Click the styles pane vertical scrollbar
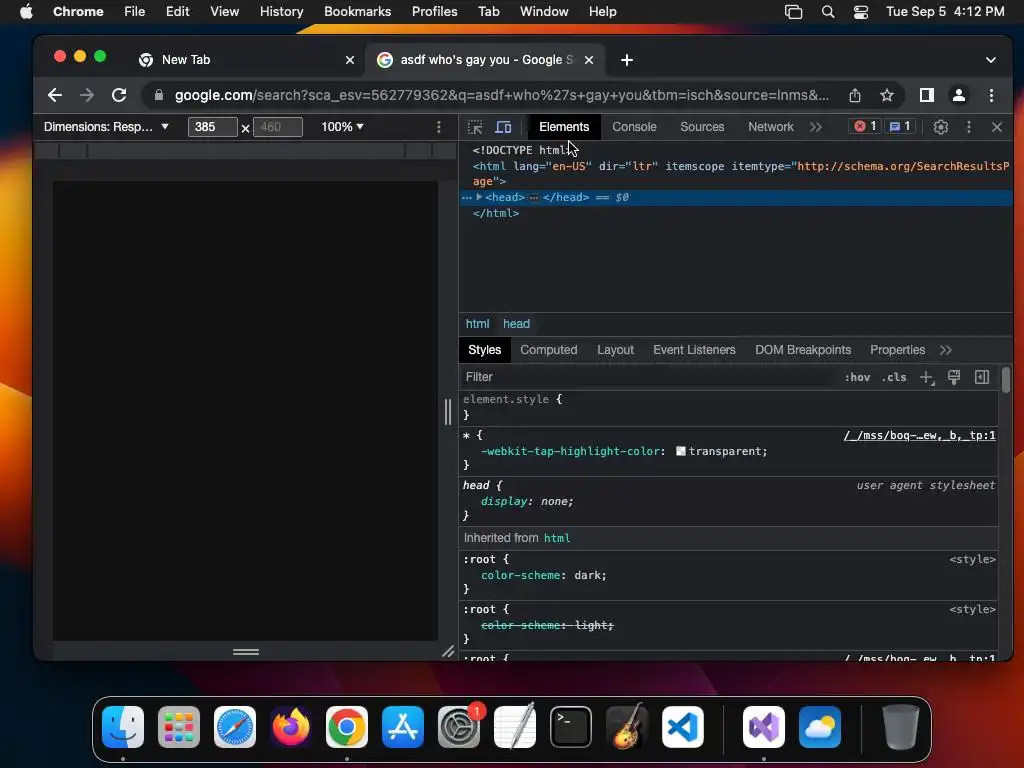Image resolution: width=1024 pixels, height=768 pixels. point(1006,380)
